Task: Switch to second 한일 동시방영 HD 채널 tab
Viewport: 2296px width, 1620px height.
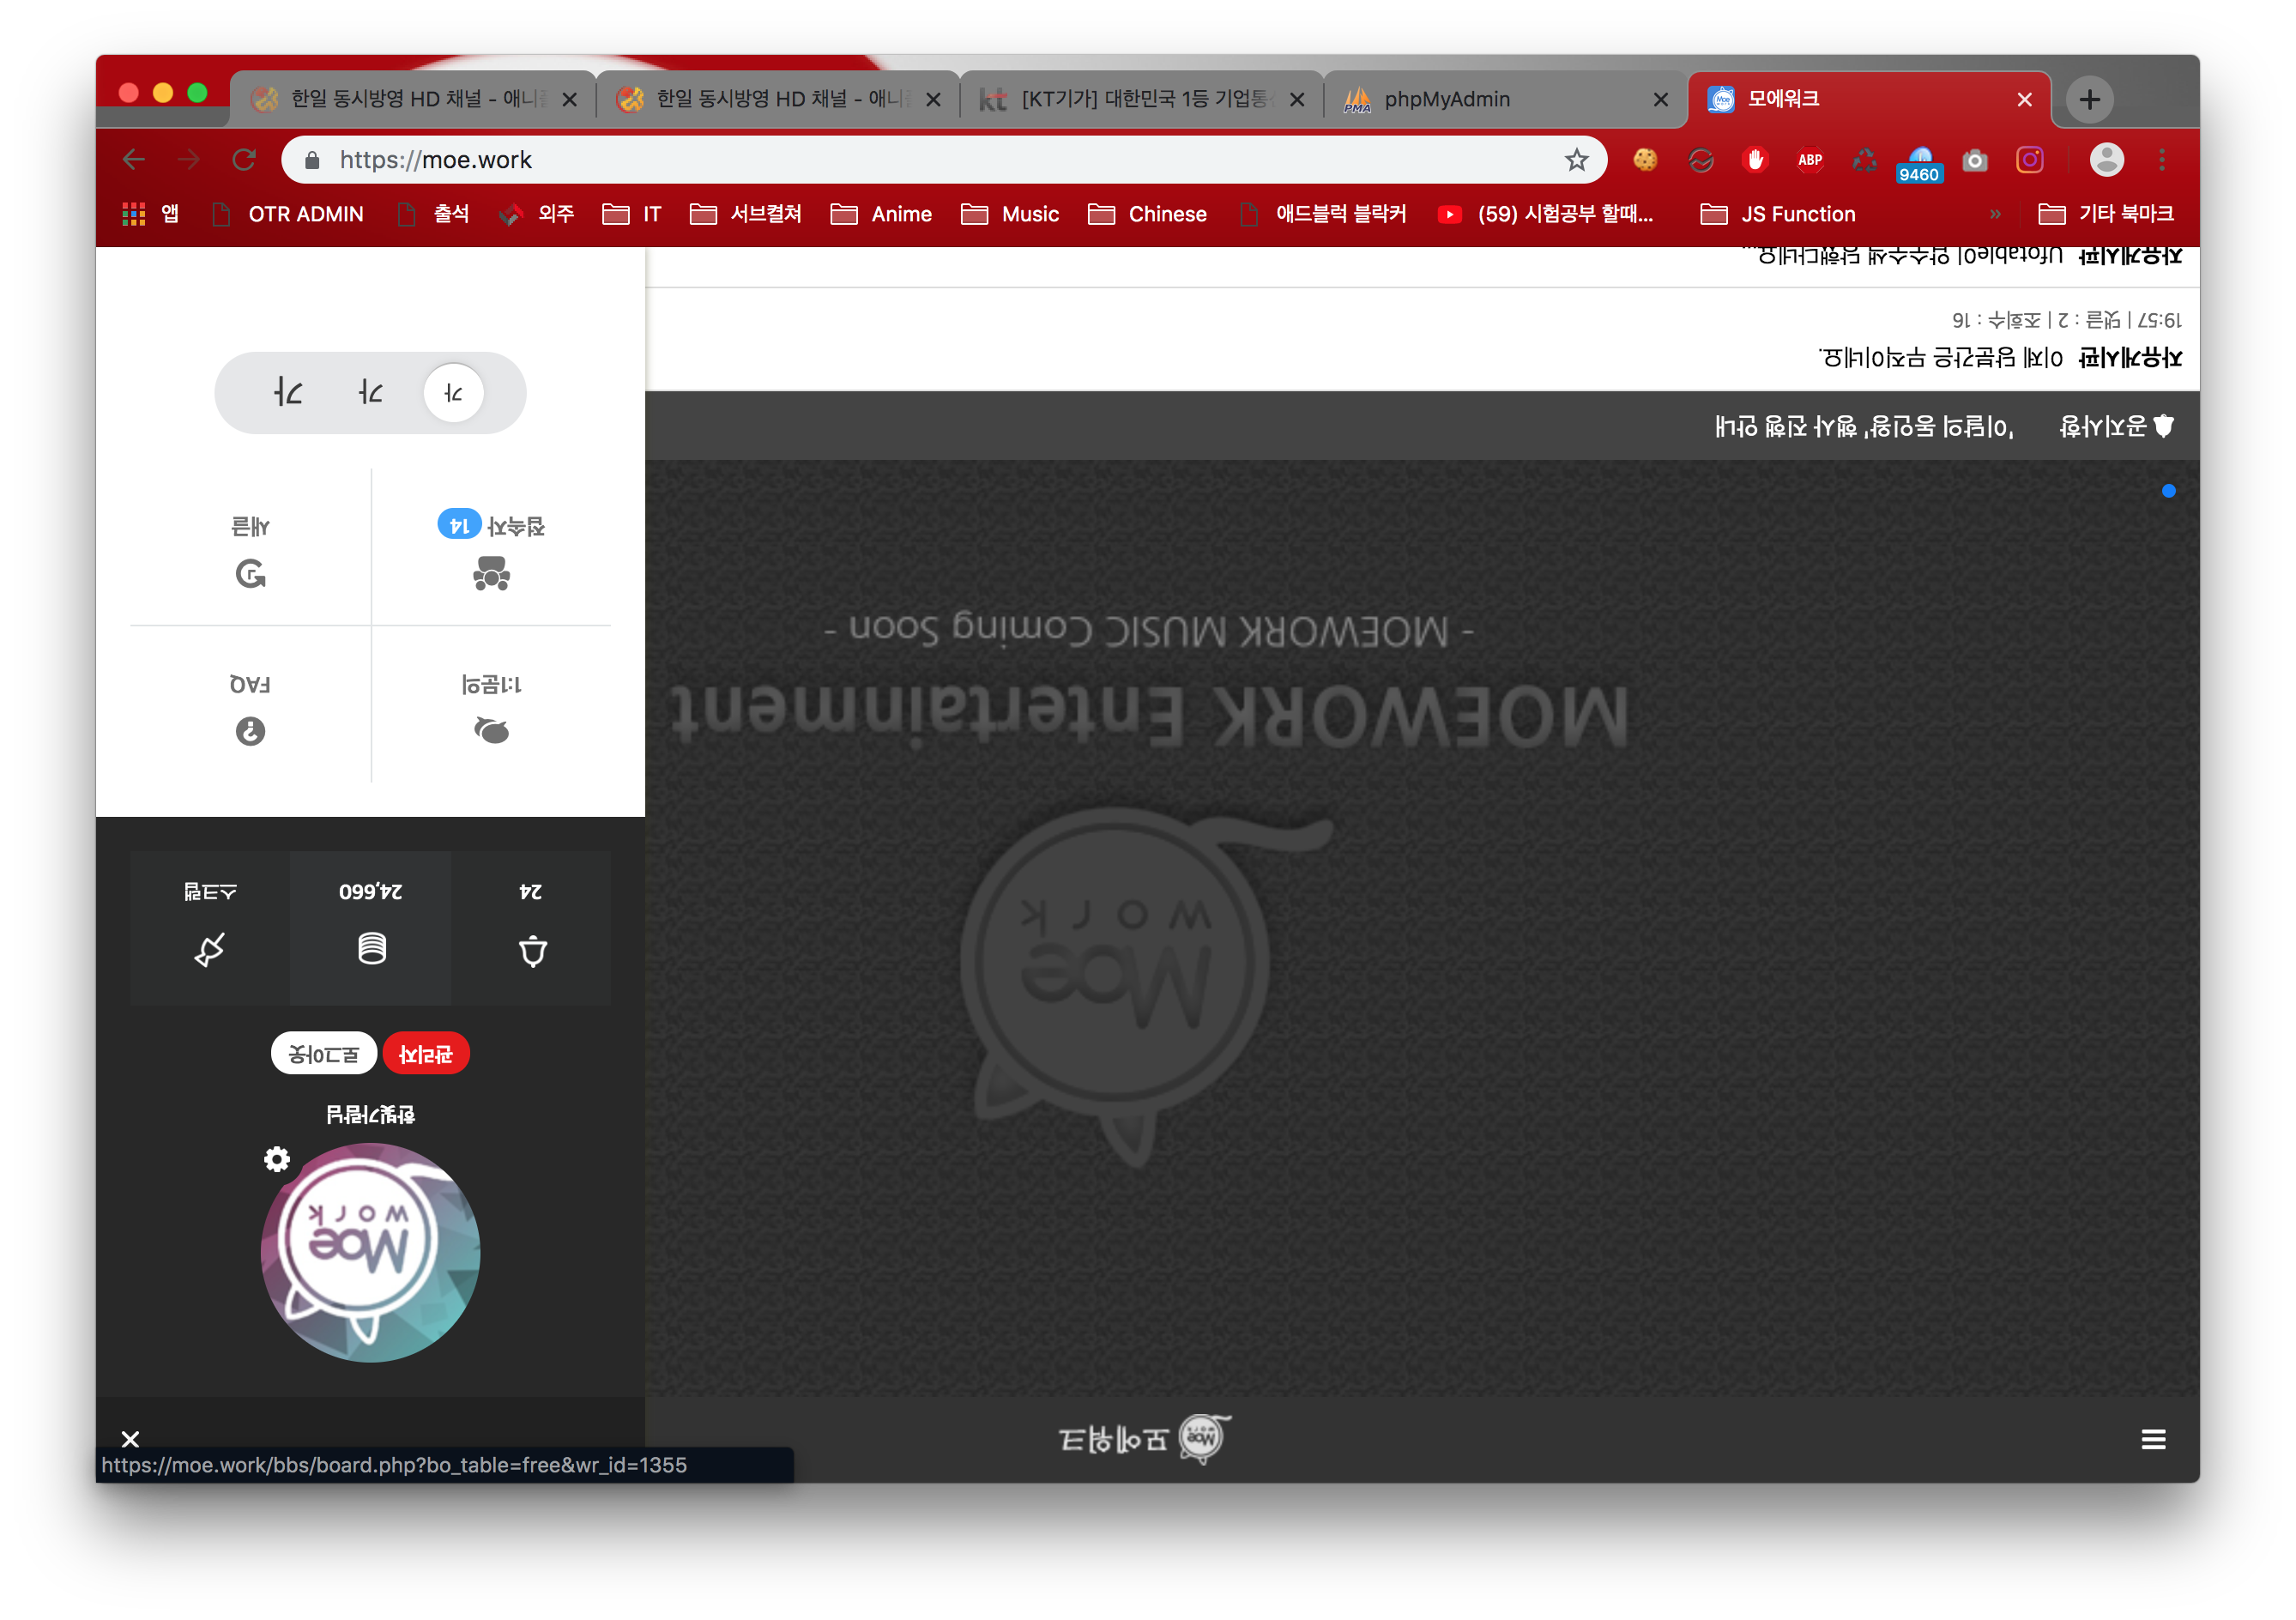Action: pyautogui.click(x=778, y=99)
